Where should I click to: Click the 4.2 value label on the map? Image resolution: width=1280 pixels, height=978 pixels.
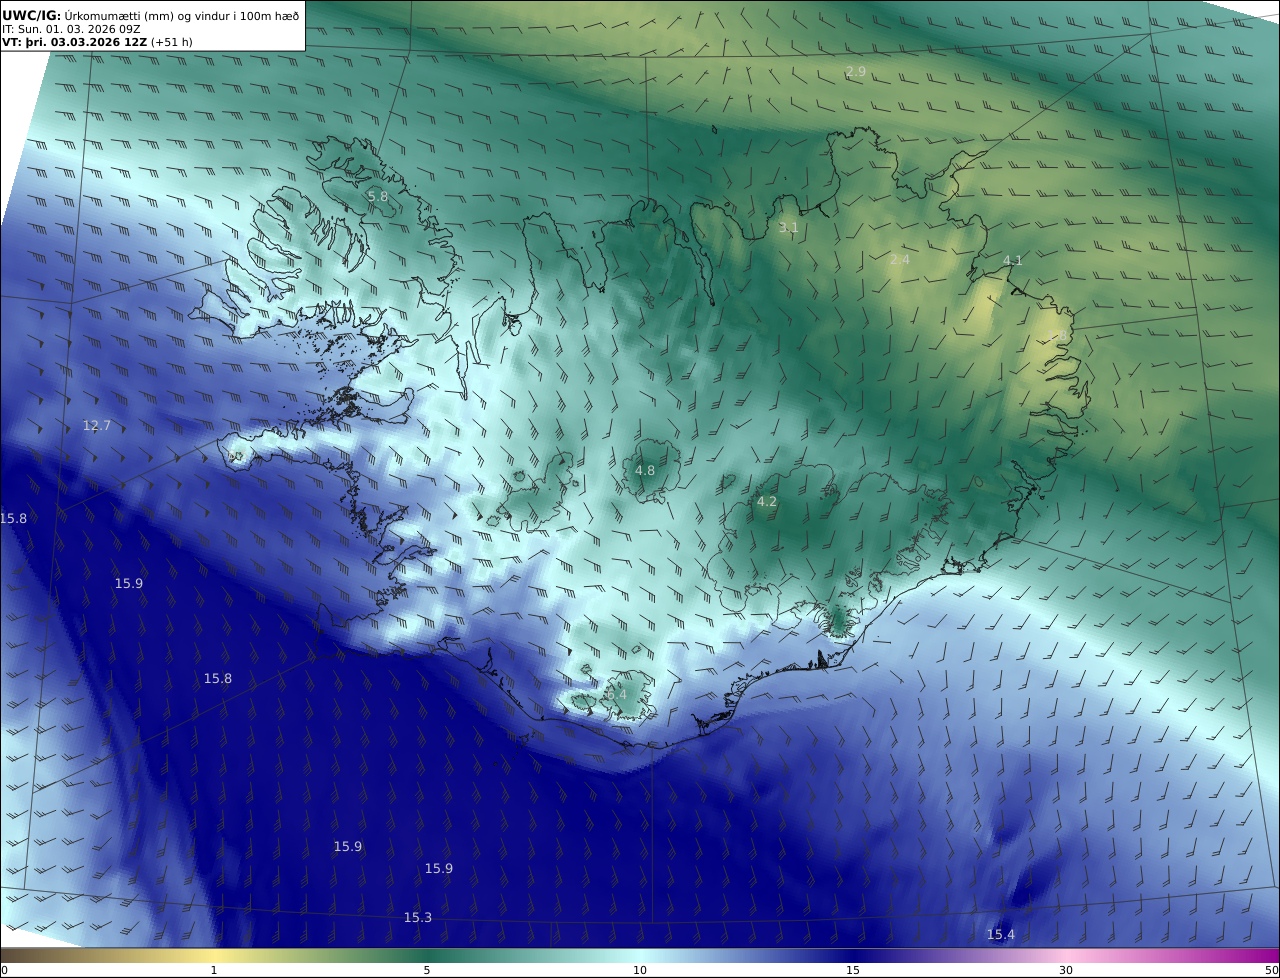pos(767,501)
